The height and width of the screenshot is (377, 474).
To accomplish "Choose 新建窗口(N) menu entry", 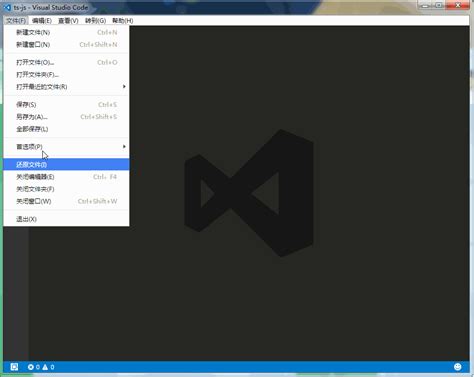I will pyautogui.click(x=66, y=45).
